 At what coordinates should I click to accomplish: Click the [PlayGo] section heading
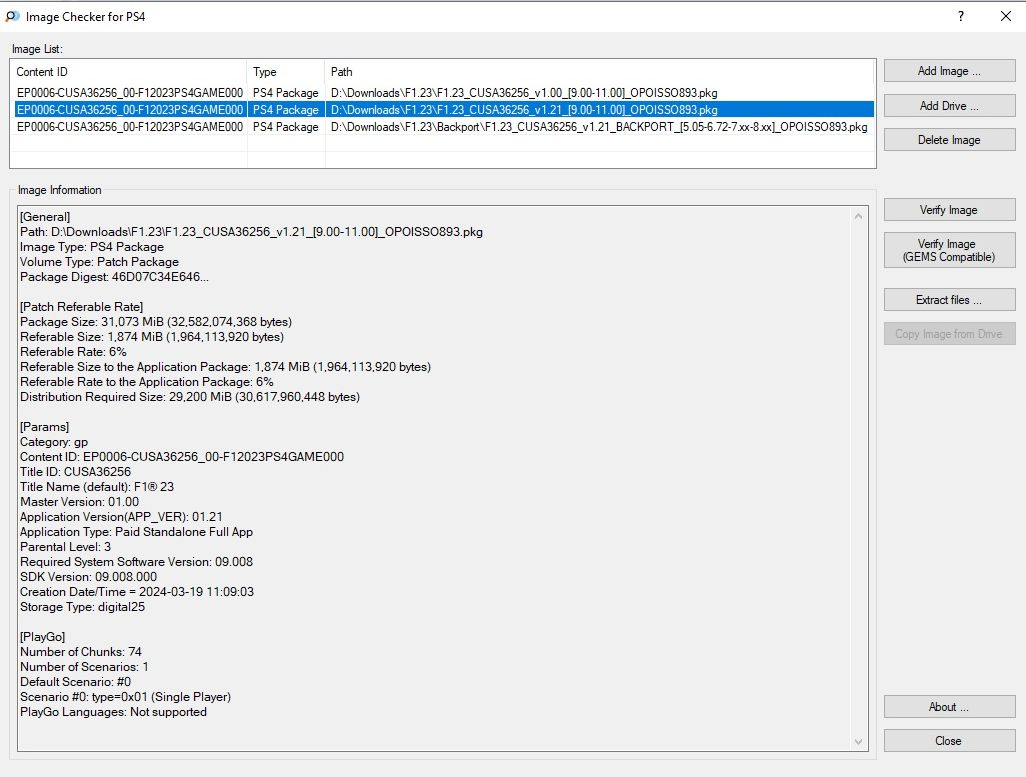(43, 637)
